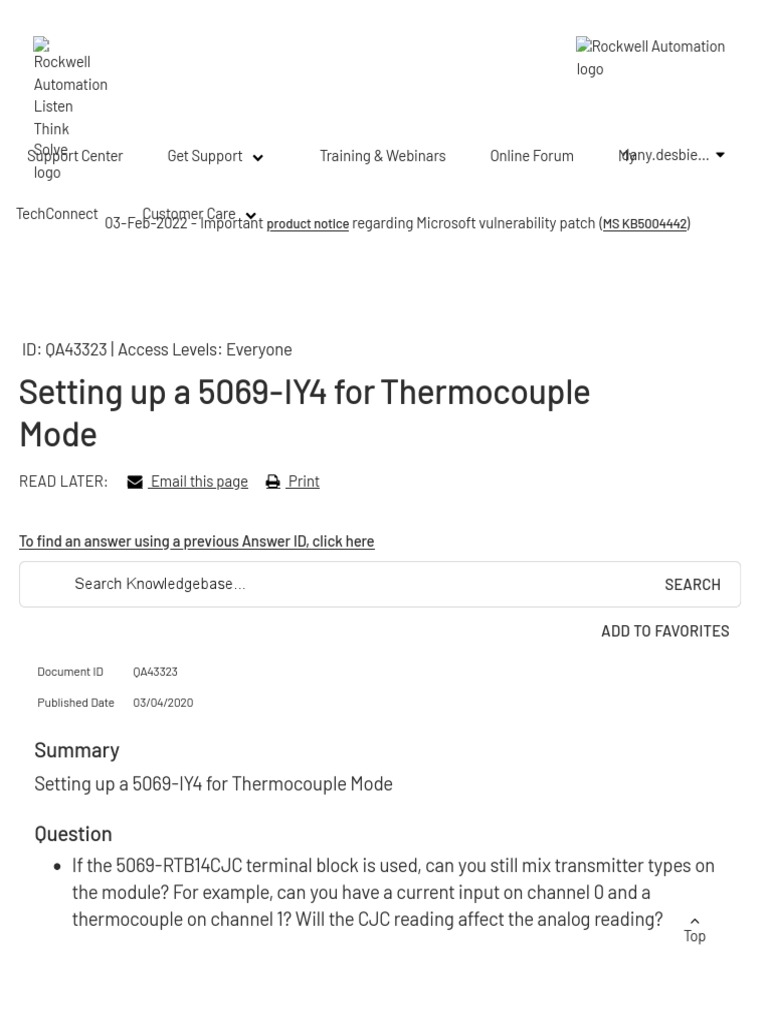Open the Support Center menu item

tap(75, 156)
